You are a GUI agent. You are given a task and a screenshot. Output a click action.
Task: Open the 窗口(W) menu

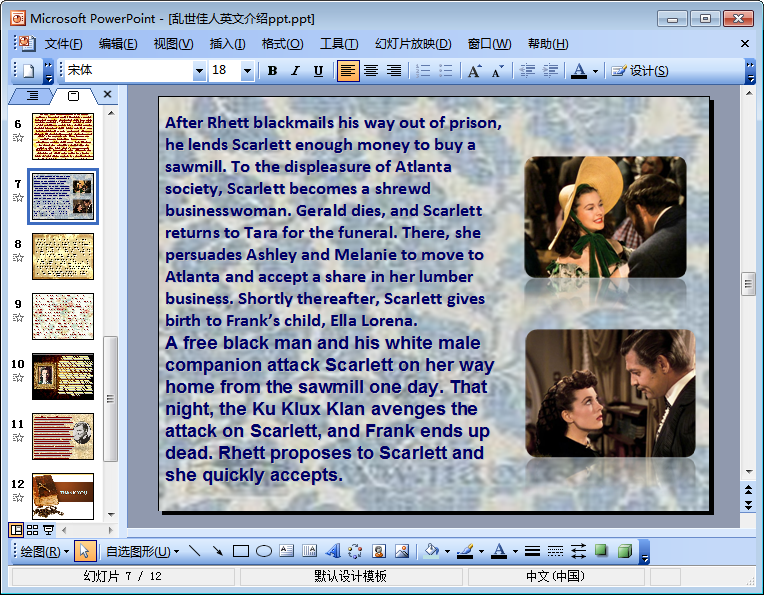pos(489,44)
